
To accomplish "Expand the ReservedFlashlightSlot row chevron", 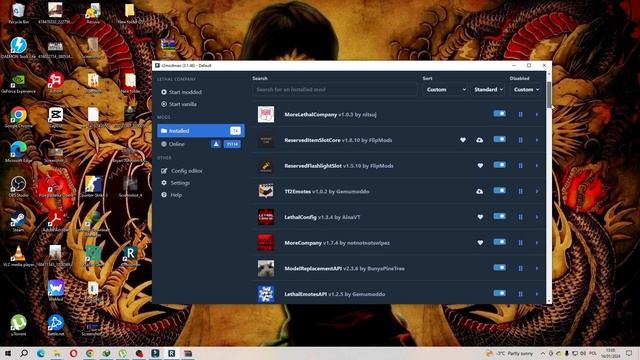I will tap(537, 166).
